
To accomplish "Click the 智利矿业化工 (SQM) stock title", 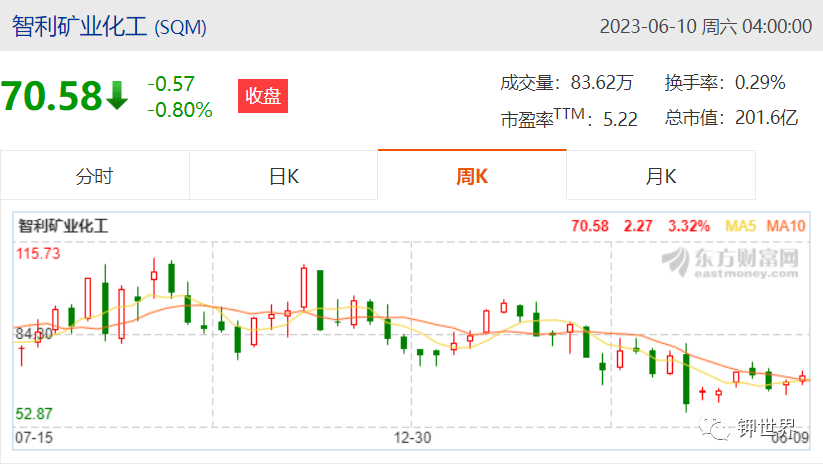I will point(109,26).
